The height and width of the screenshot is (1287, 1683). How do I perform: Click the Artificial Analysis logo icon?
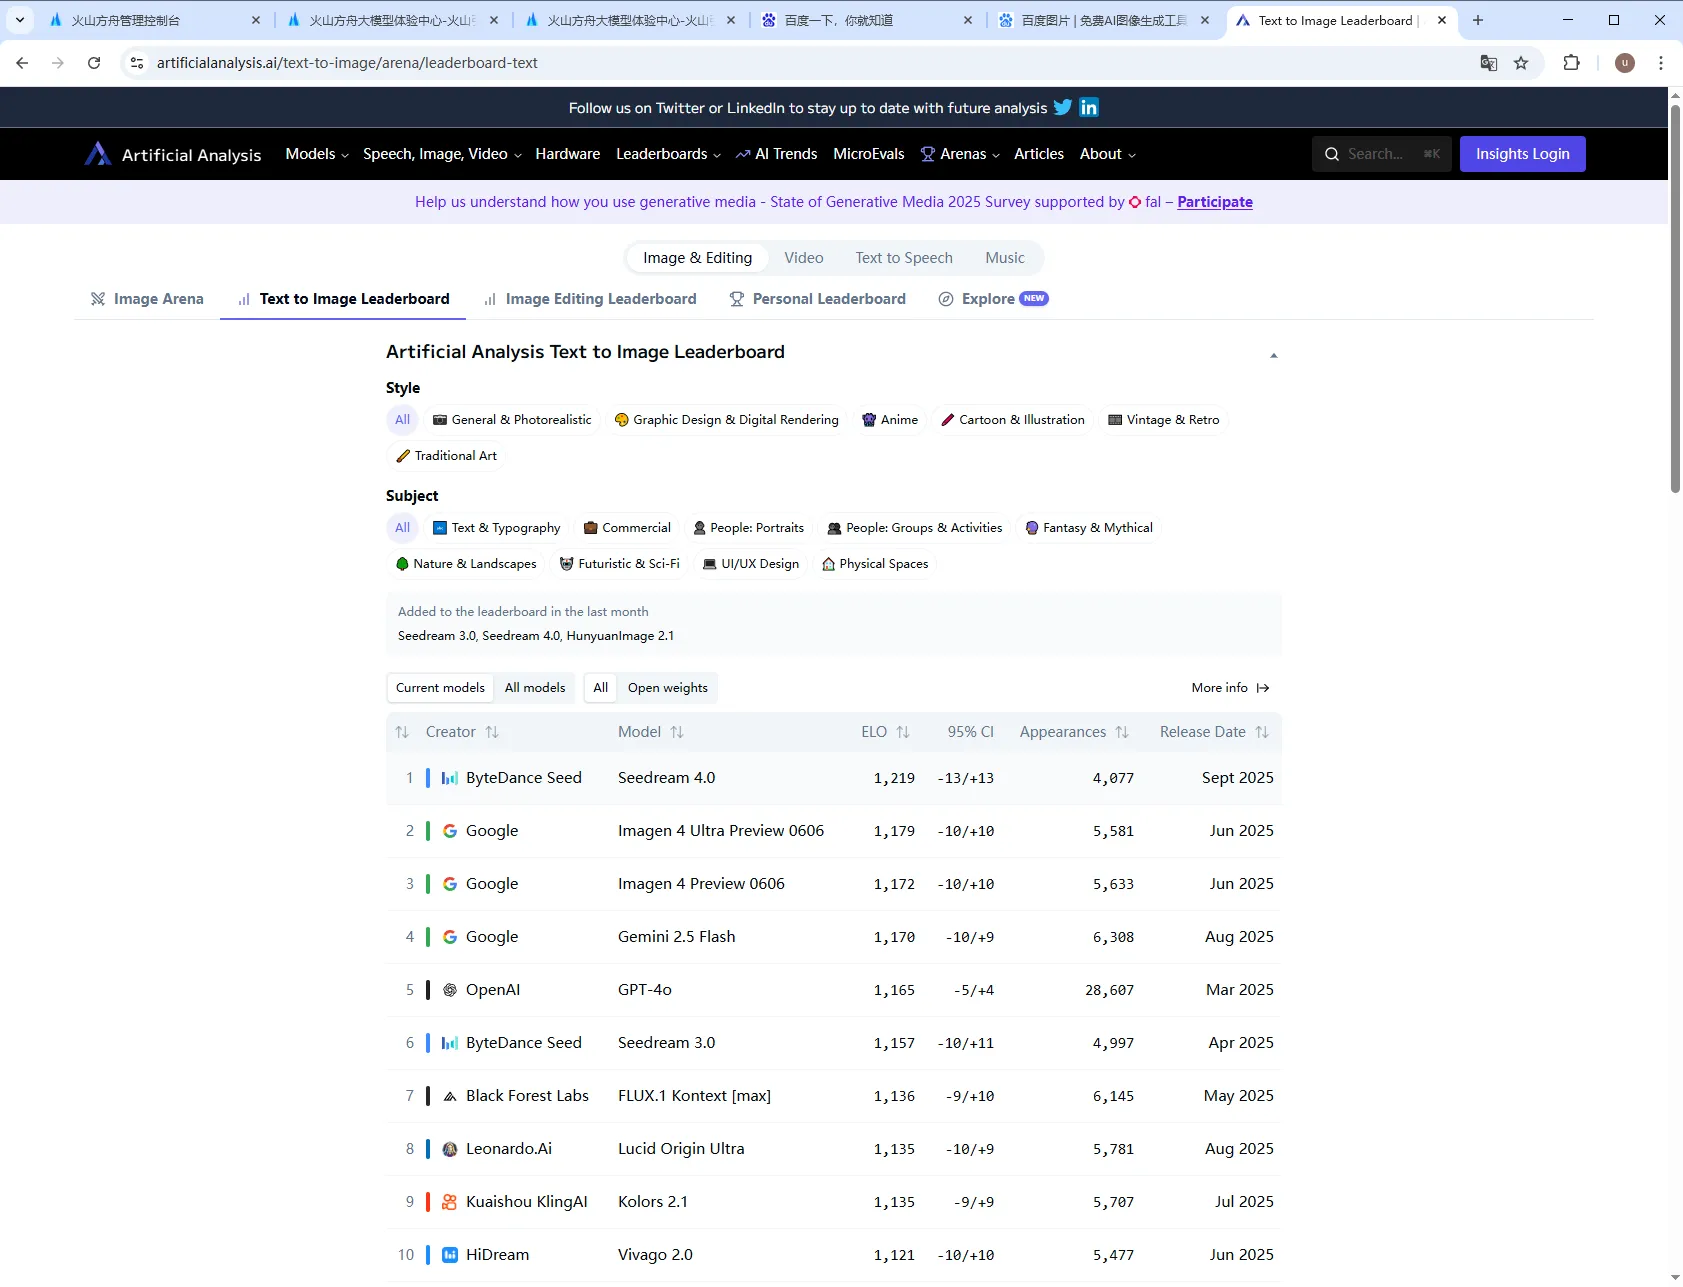pos(98,154)
